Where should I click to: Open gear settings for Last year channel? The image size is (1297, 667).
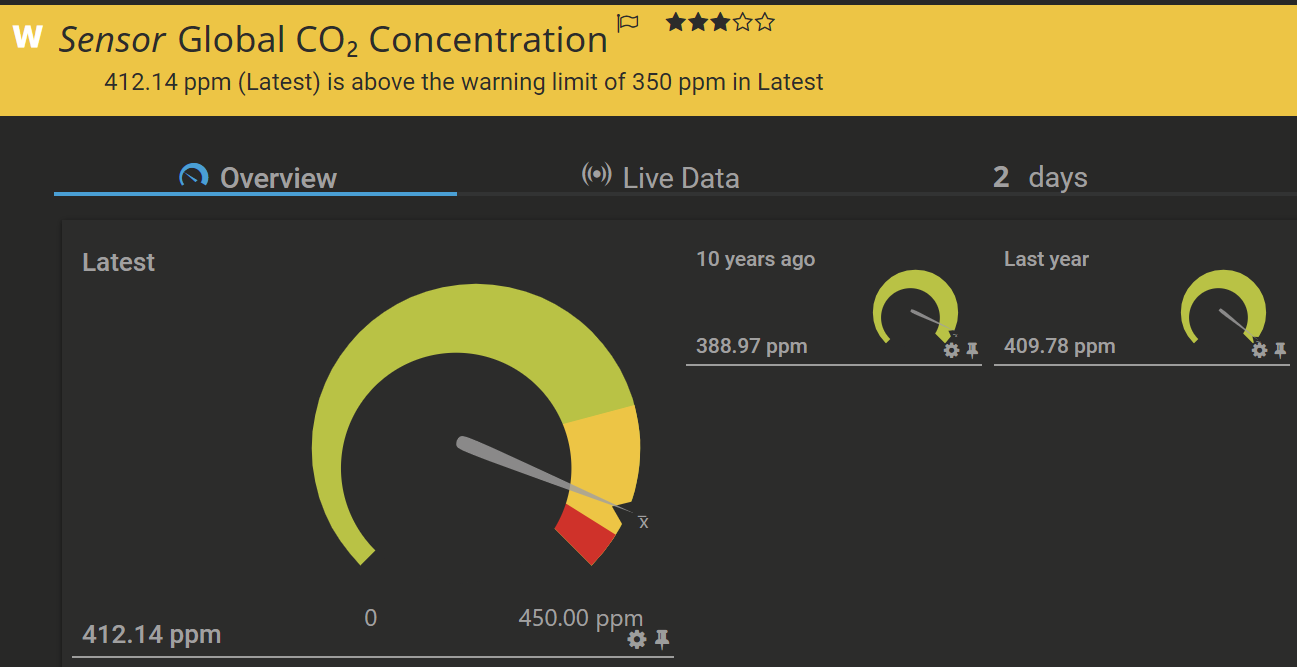click(1259, 350)
